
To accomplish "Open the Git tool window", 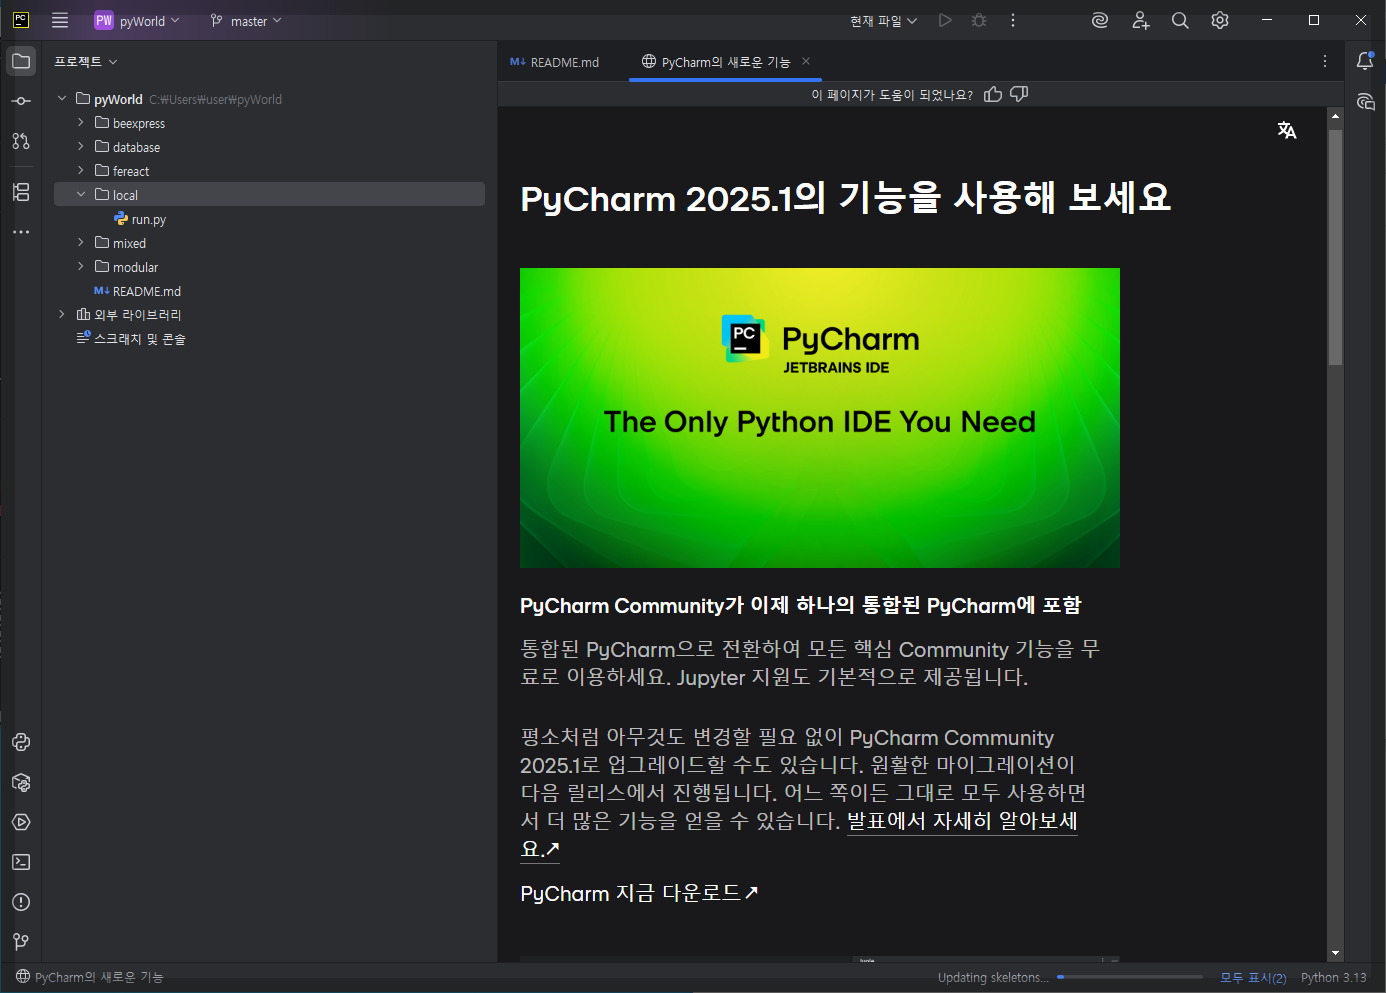I will 21,942.
